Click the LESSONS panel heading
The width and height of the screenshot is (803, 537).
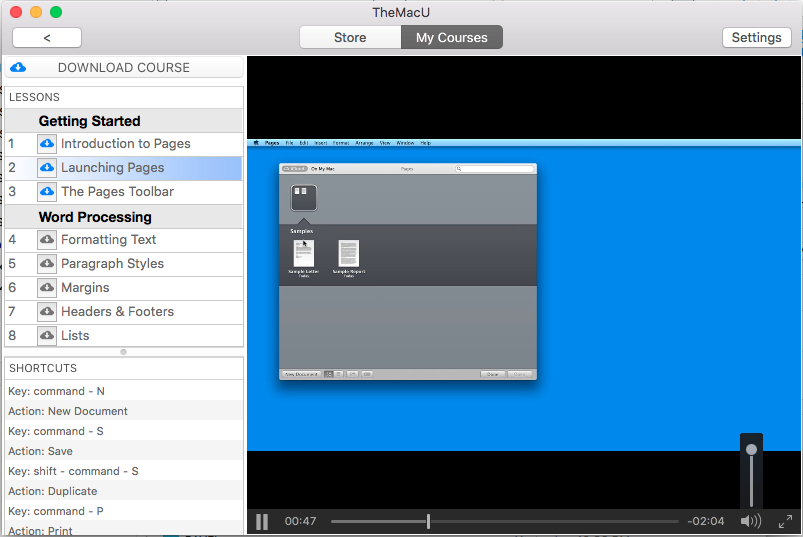[x=34, y=97]
